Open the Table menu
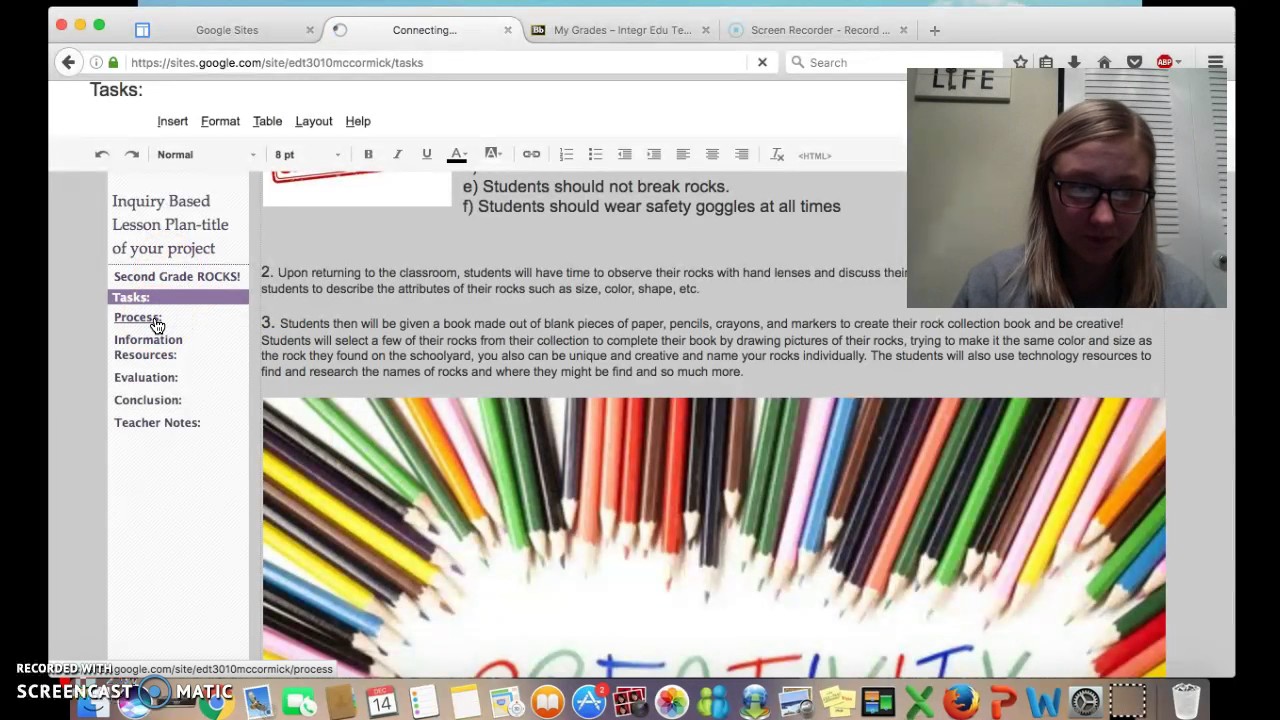The width and height of the screenshot is (1280, 720). coord(267,121)
